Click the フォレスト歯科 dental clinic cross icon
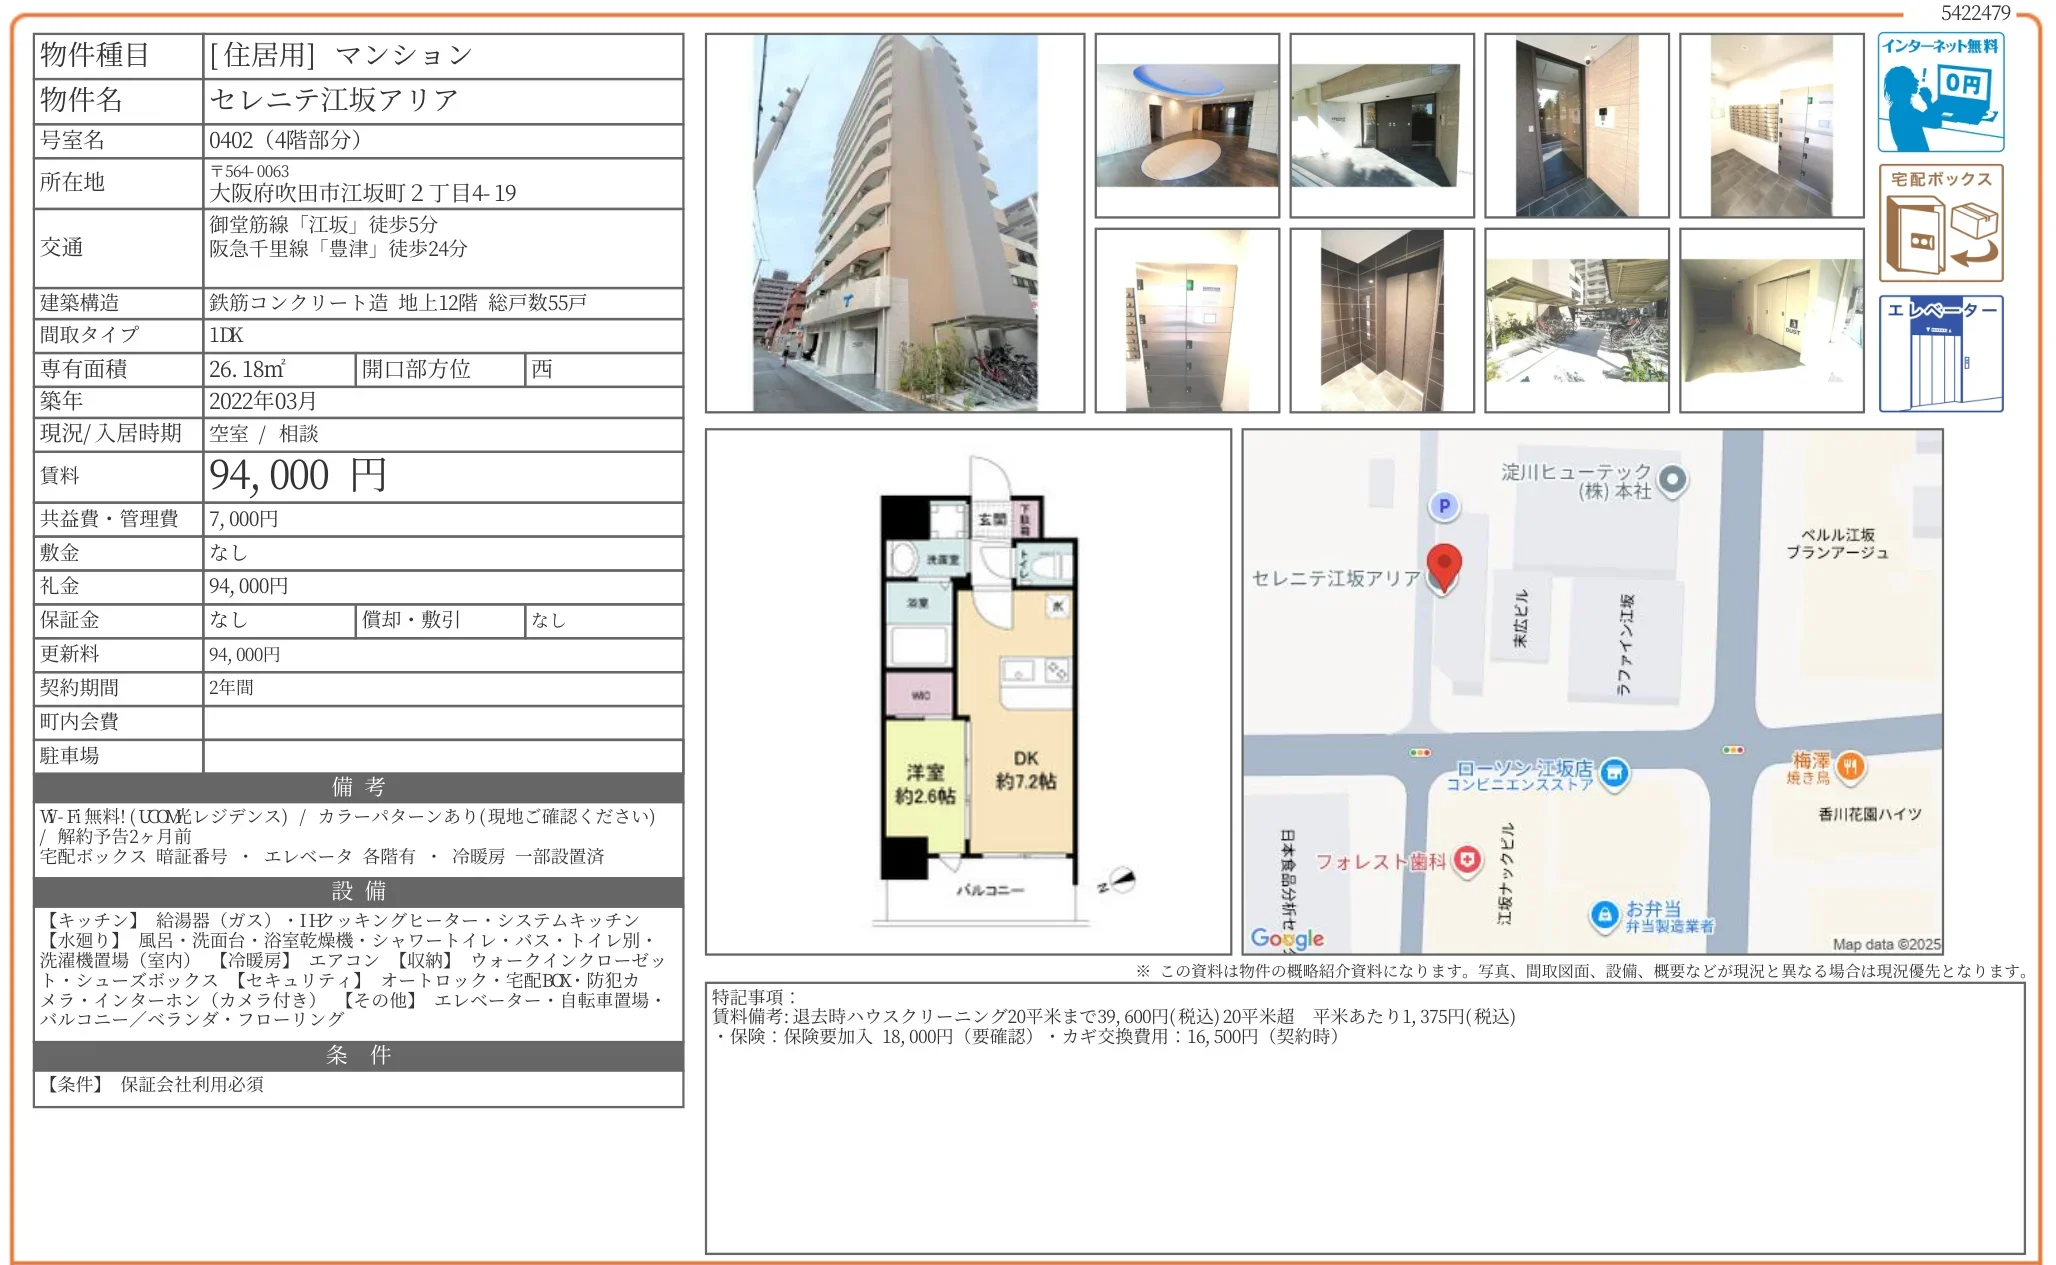The width and height of the screenshot is (2056, 1265). coord(1466,858)
